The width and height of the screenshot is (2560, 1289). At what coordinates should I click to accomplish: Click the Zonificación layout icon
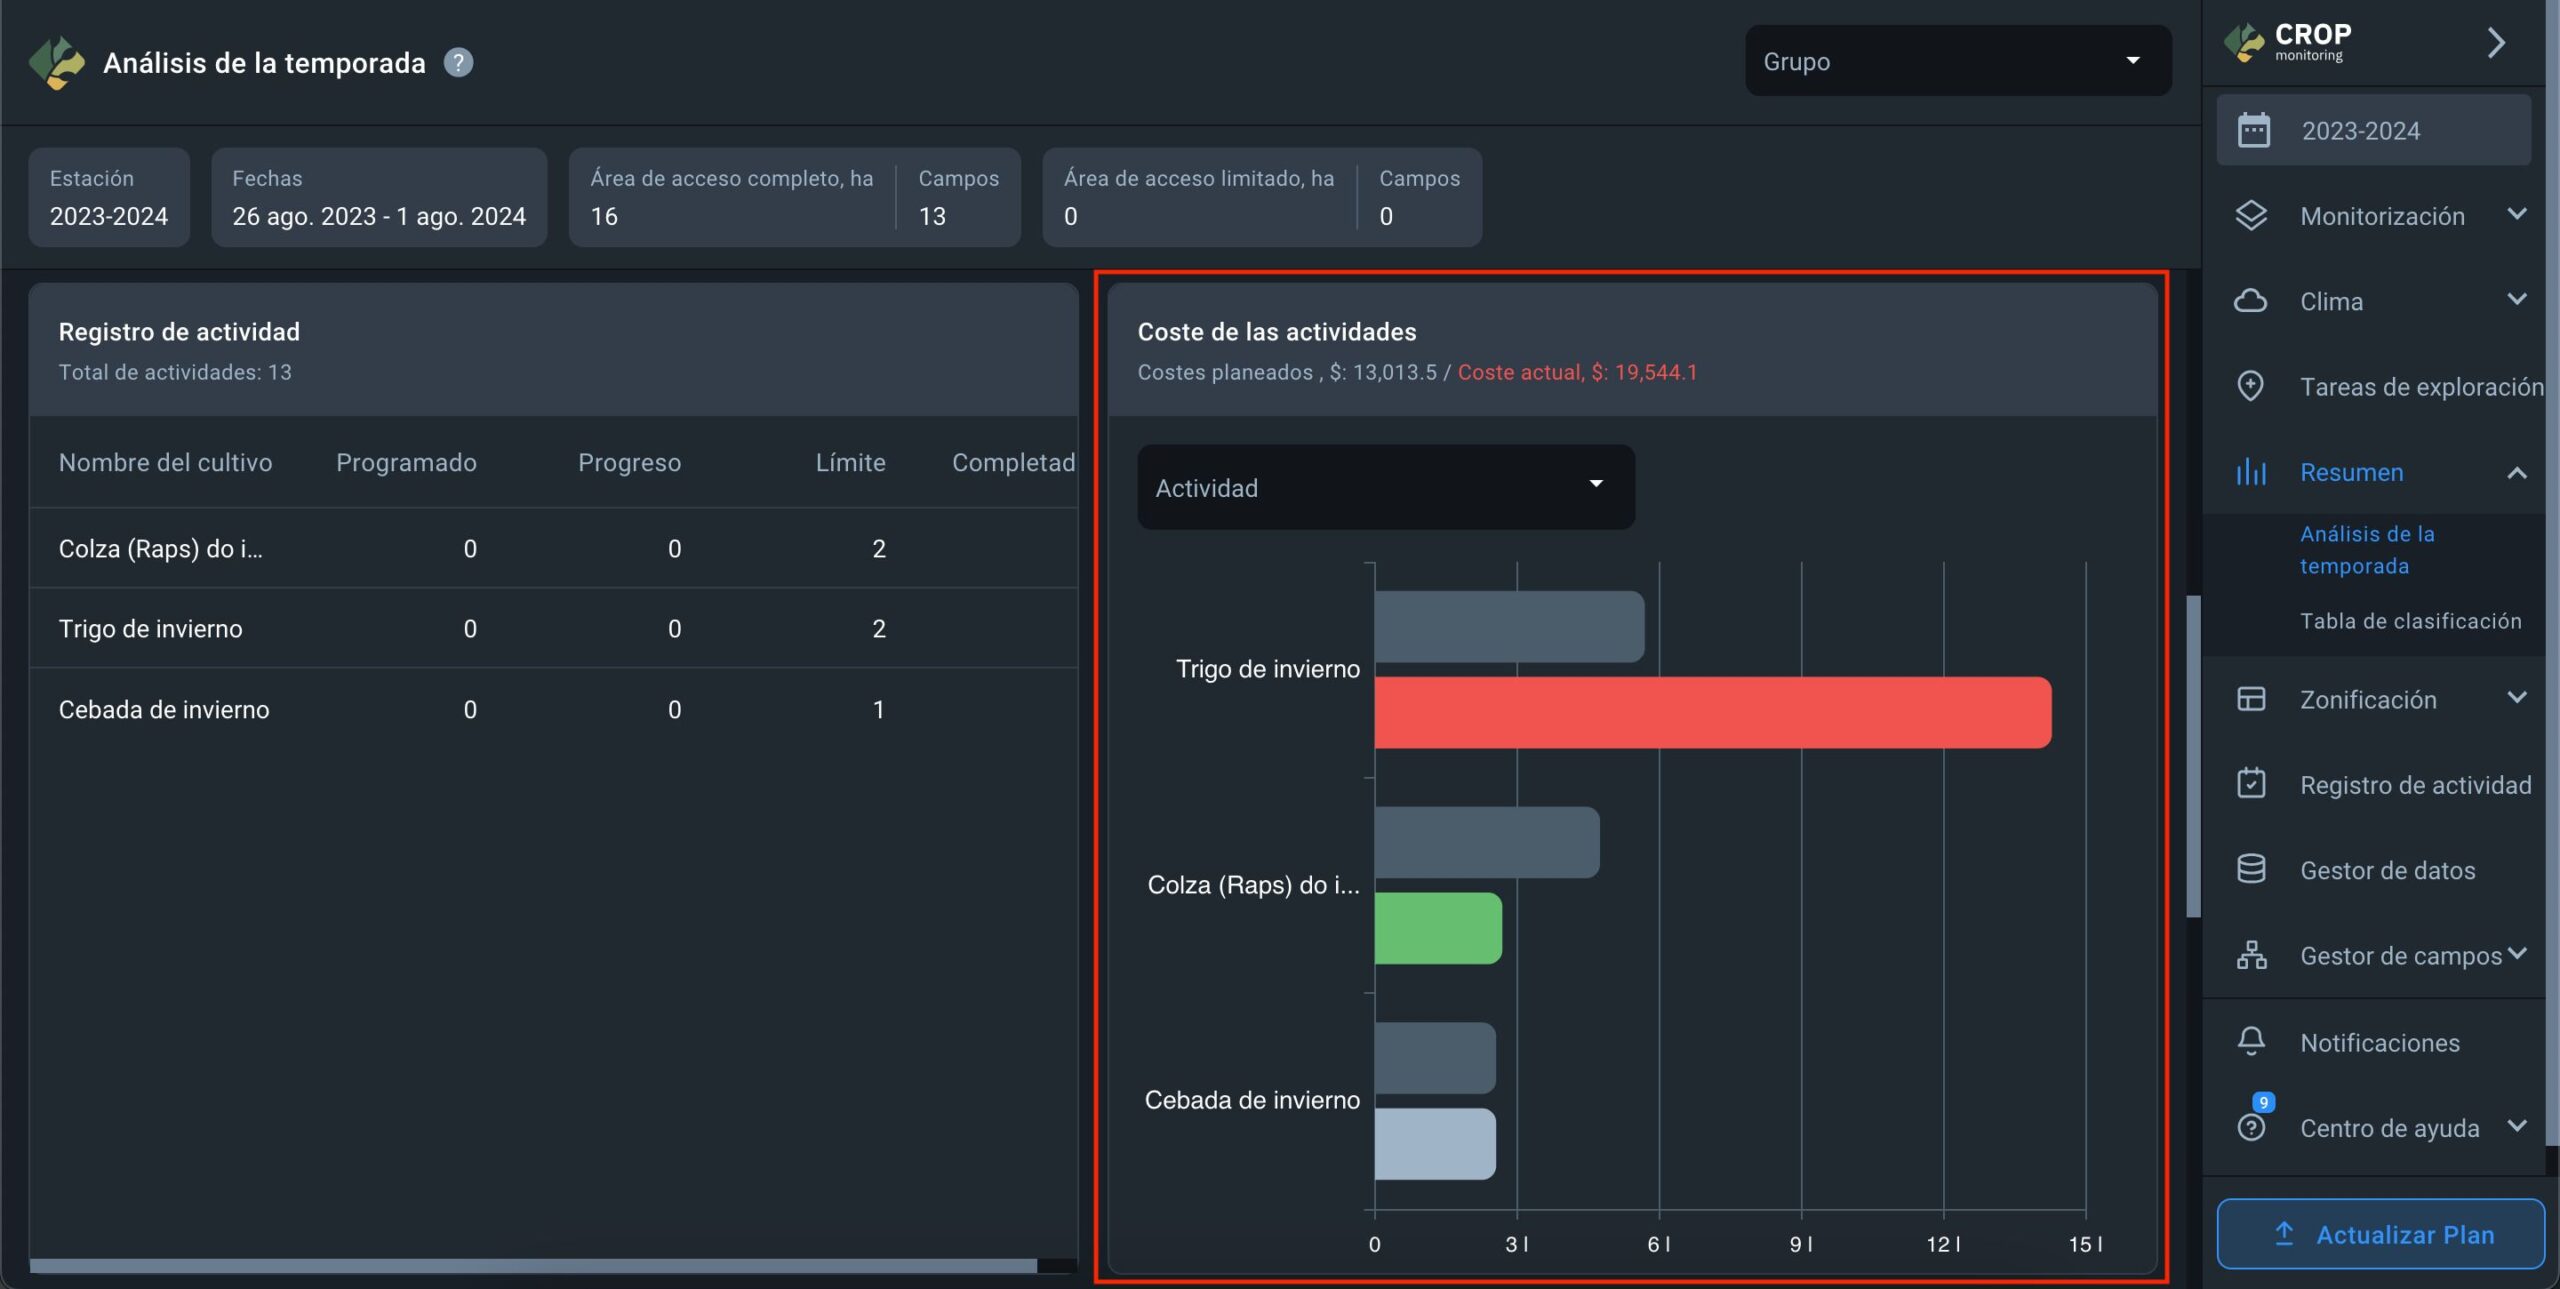pos(2251,699)
